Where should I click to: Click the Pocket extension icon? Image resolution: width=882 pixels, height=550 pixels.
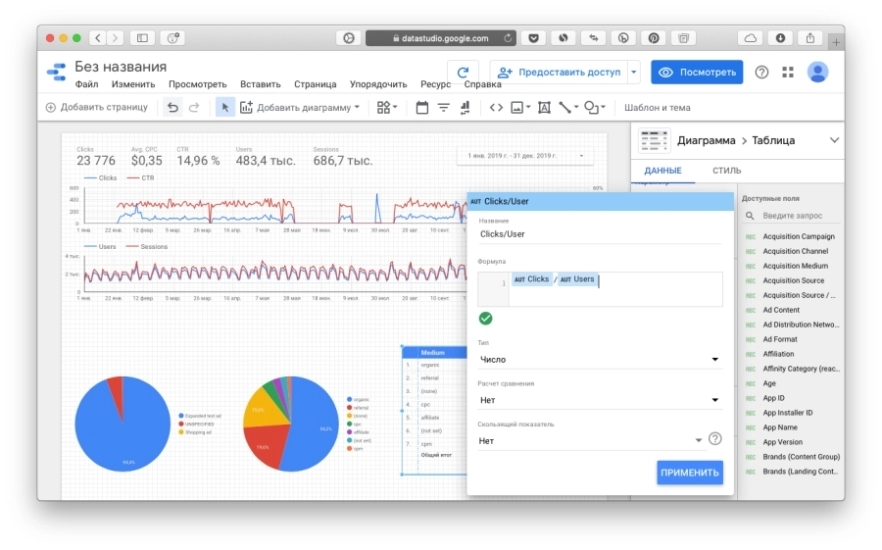click(533, 38)
